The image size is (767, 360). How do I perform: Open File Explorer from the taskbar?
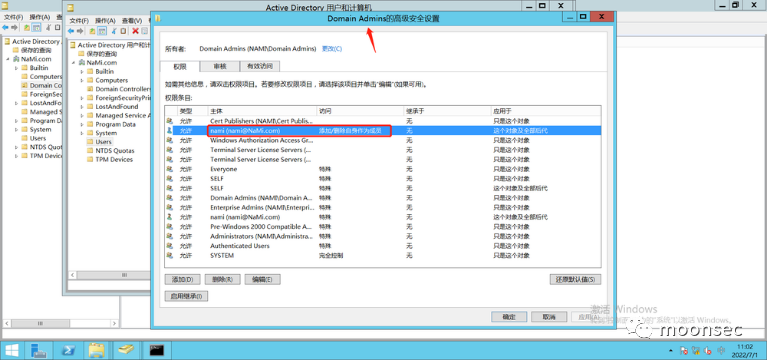click(97, 350)
